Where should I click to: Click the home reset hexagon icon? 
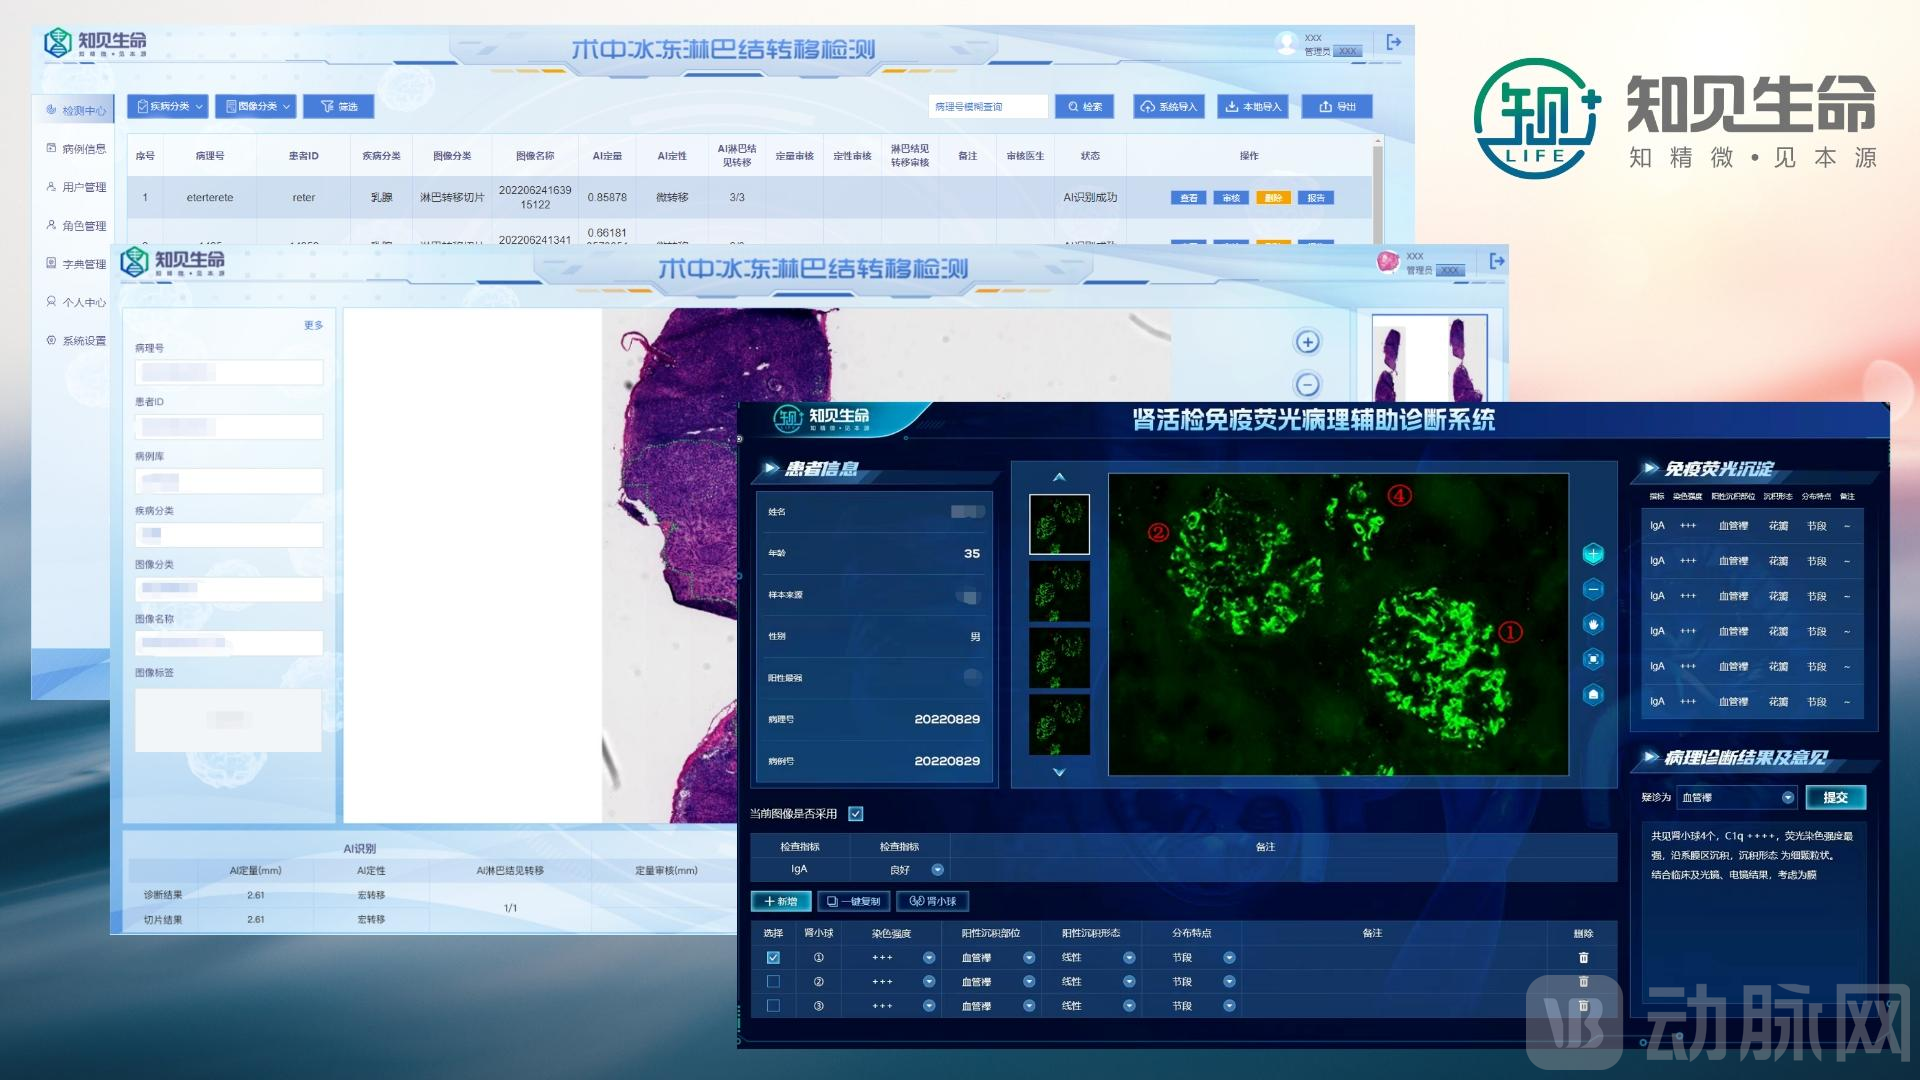click(x=1593, y=694)
